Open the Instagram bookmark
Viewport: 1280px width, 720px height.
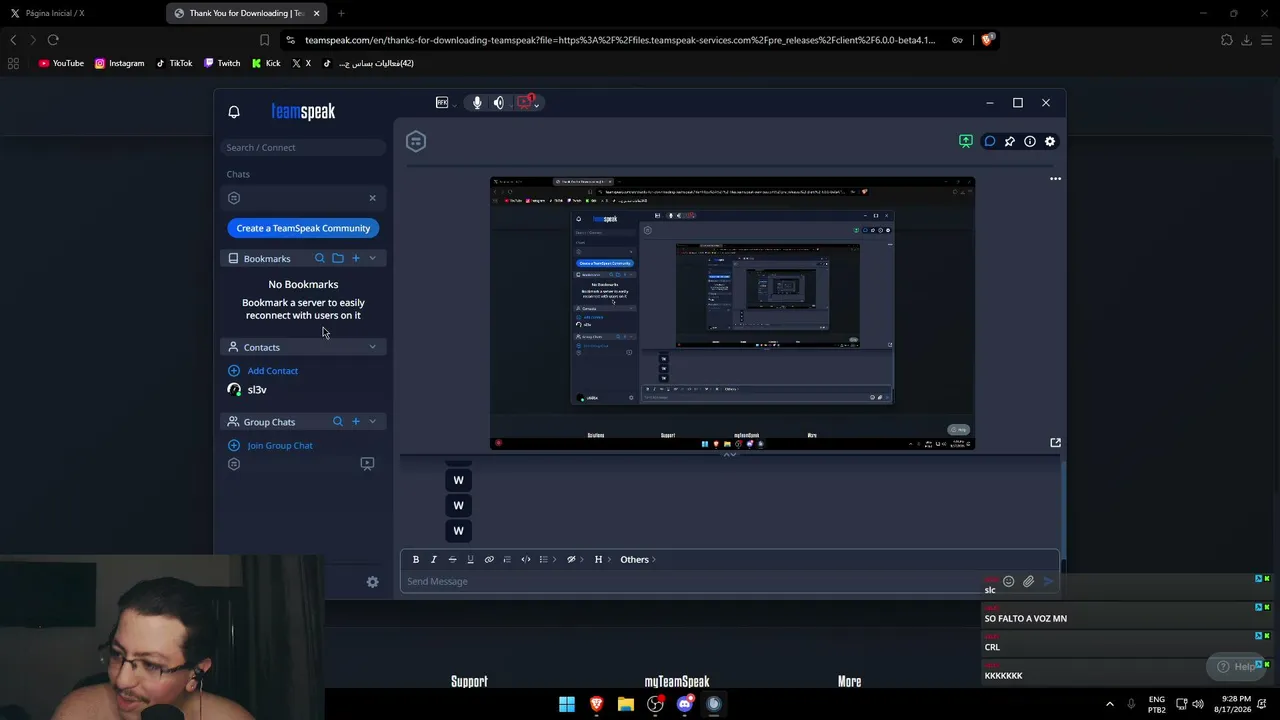click(119, 63)
